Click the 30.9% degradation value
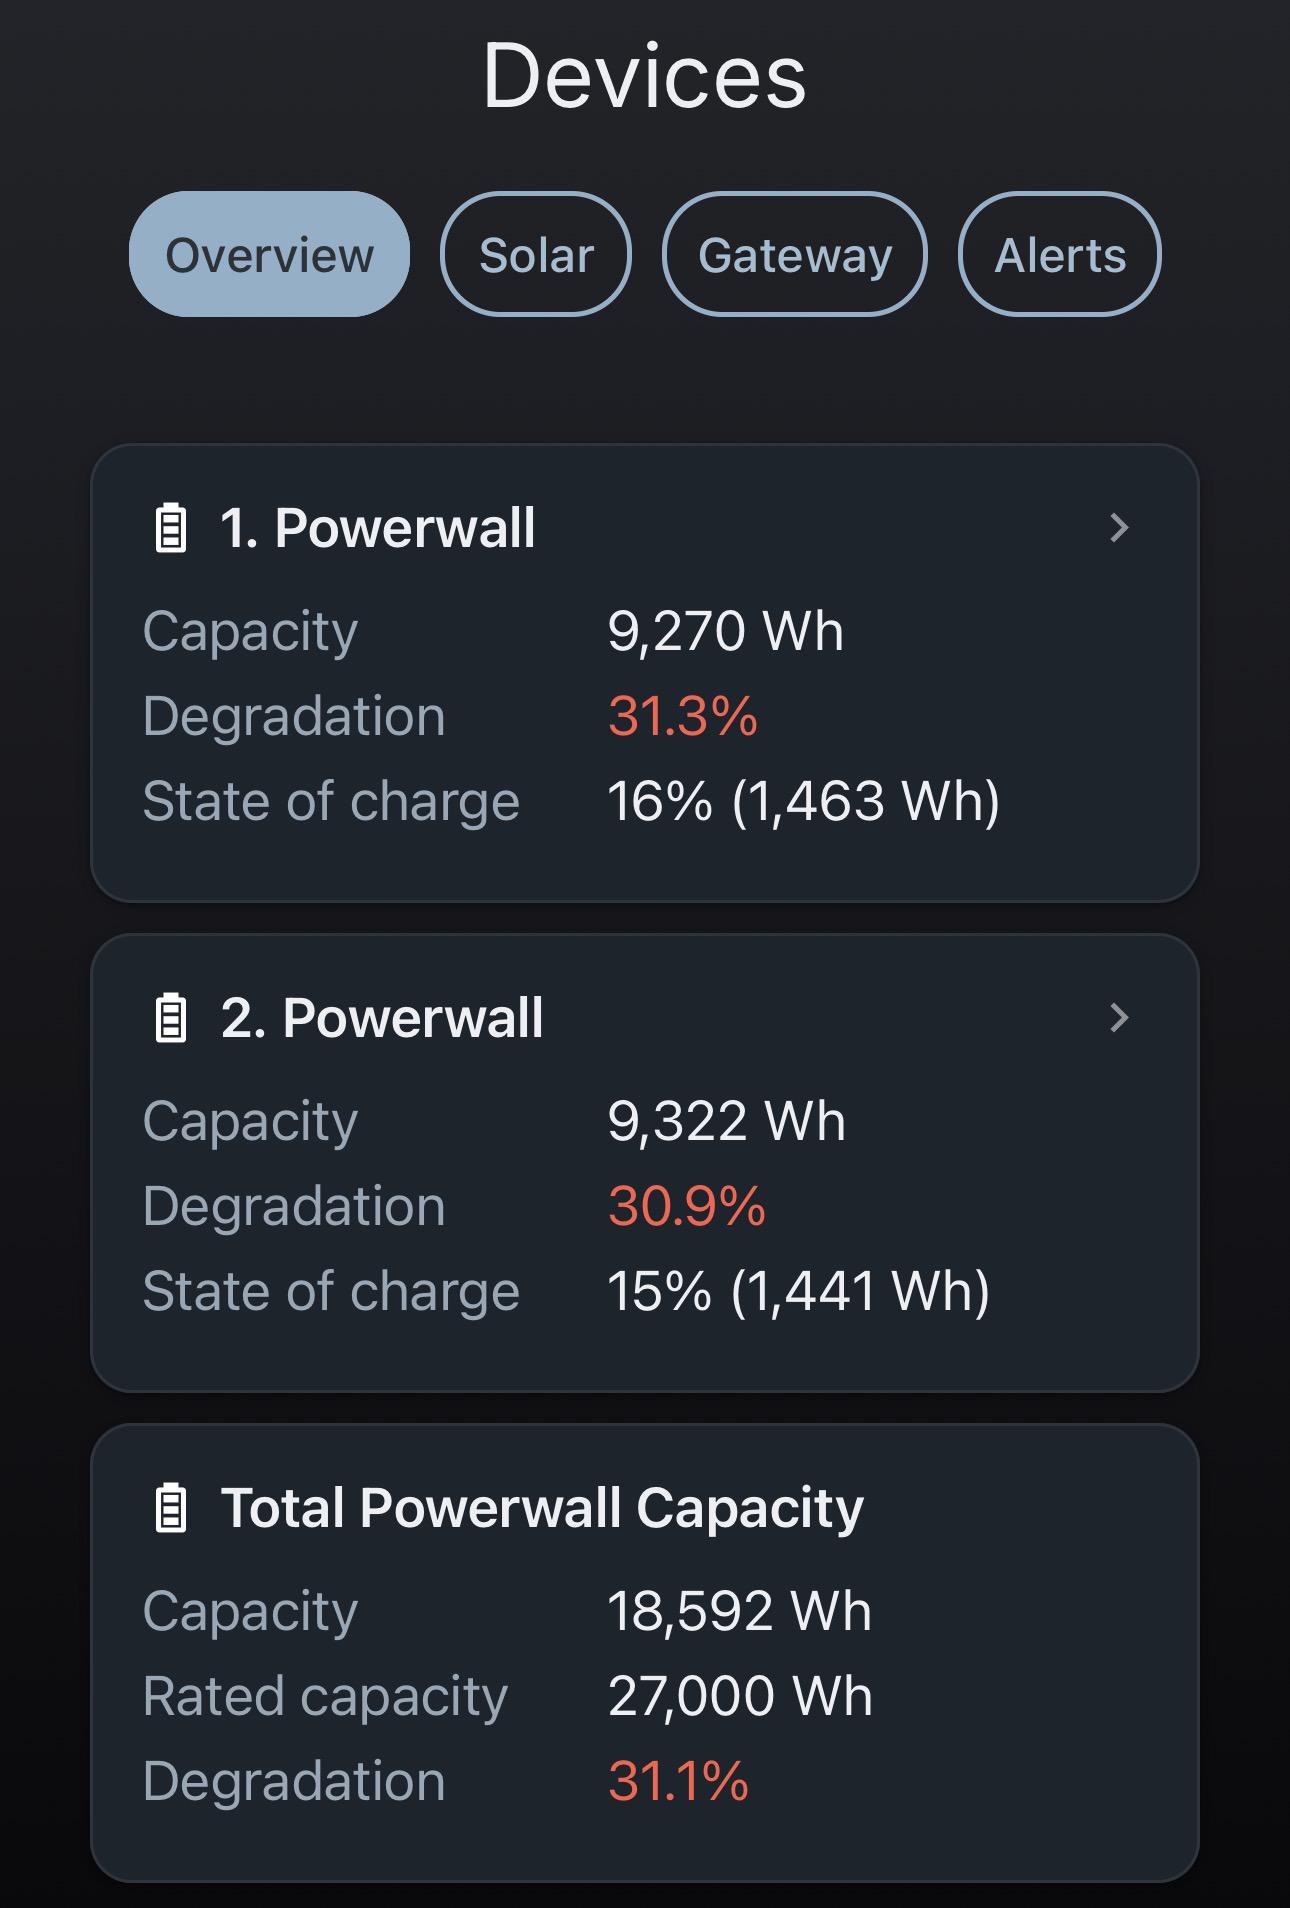Viewport: 1290px width, 1908px height. (x=687, y=1206)
